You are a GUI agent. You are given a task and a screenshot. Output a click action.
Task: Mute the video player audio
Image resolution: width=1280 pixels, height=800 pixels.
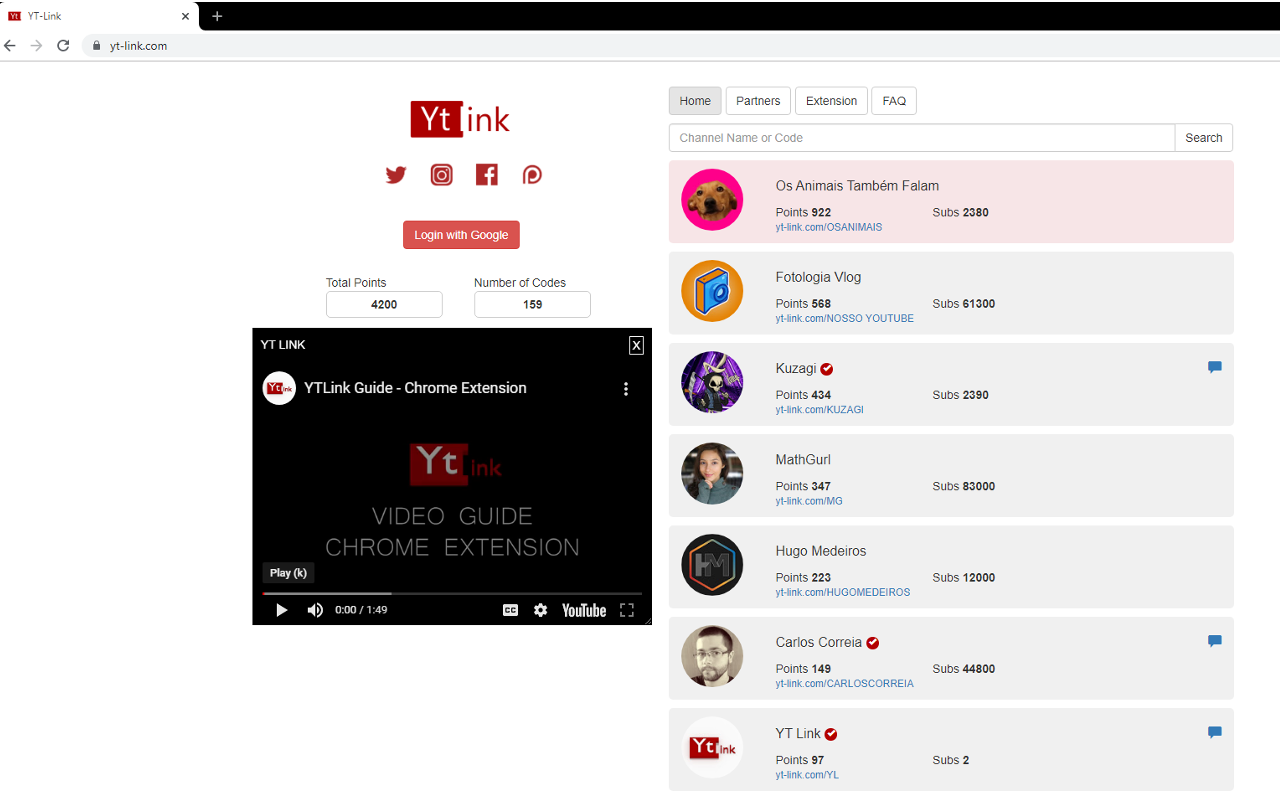click(x=315, y=610)
